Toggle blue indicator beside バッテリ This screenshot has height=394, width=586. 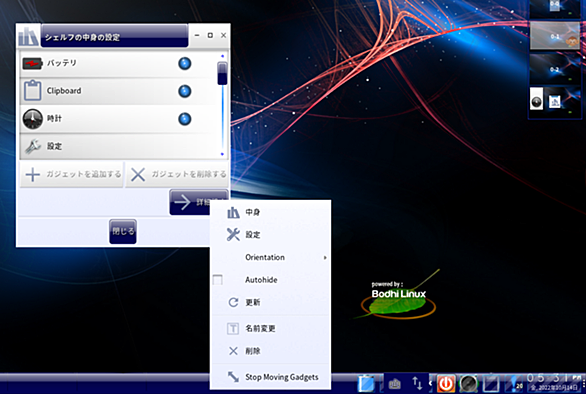click(x=185, y=64)
